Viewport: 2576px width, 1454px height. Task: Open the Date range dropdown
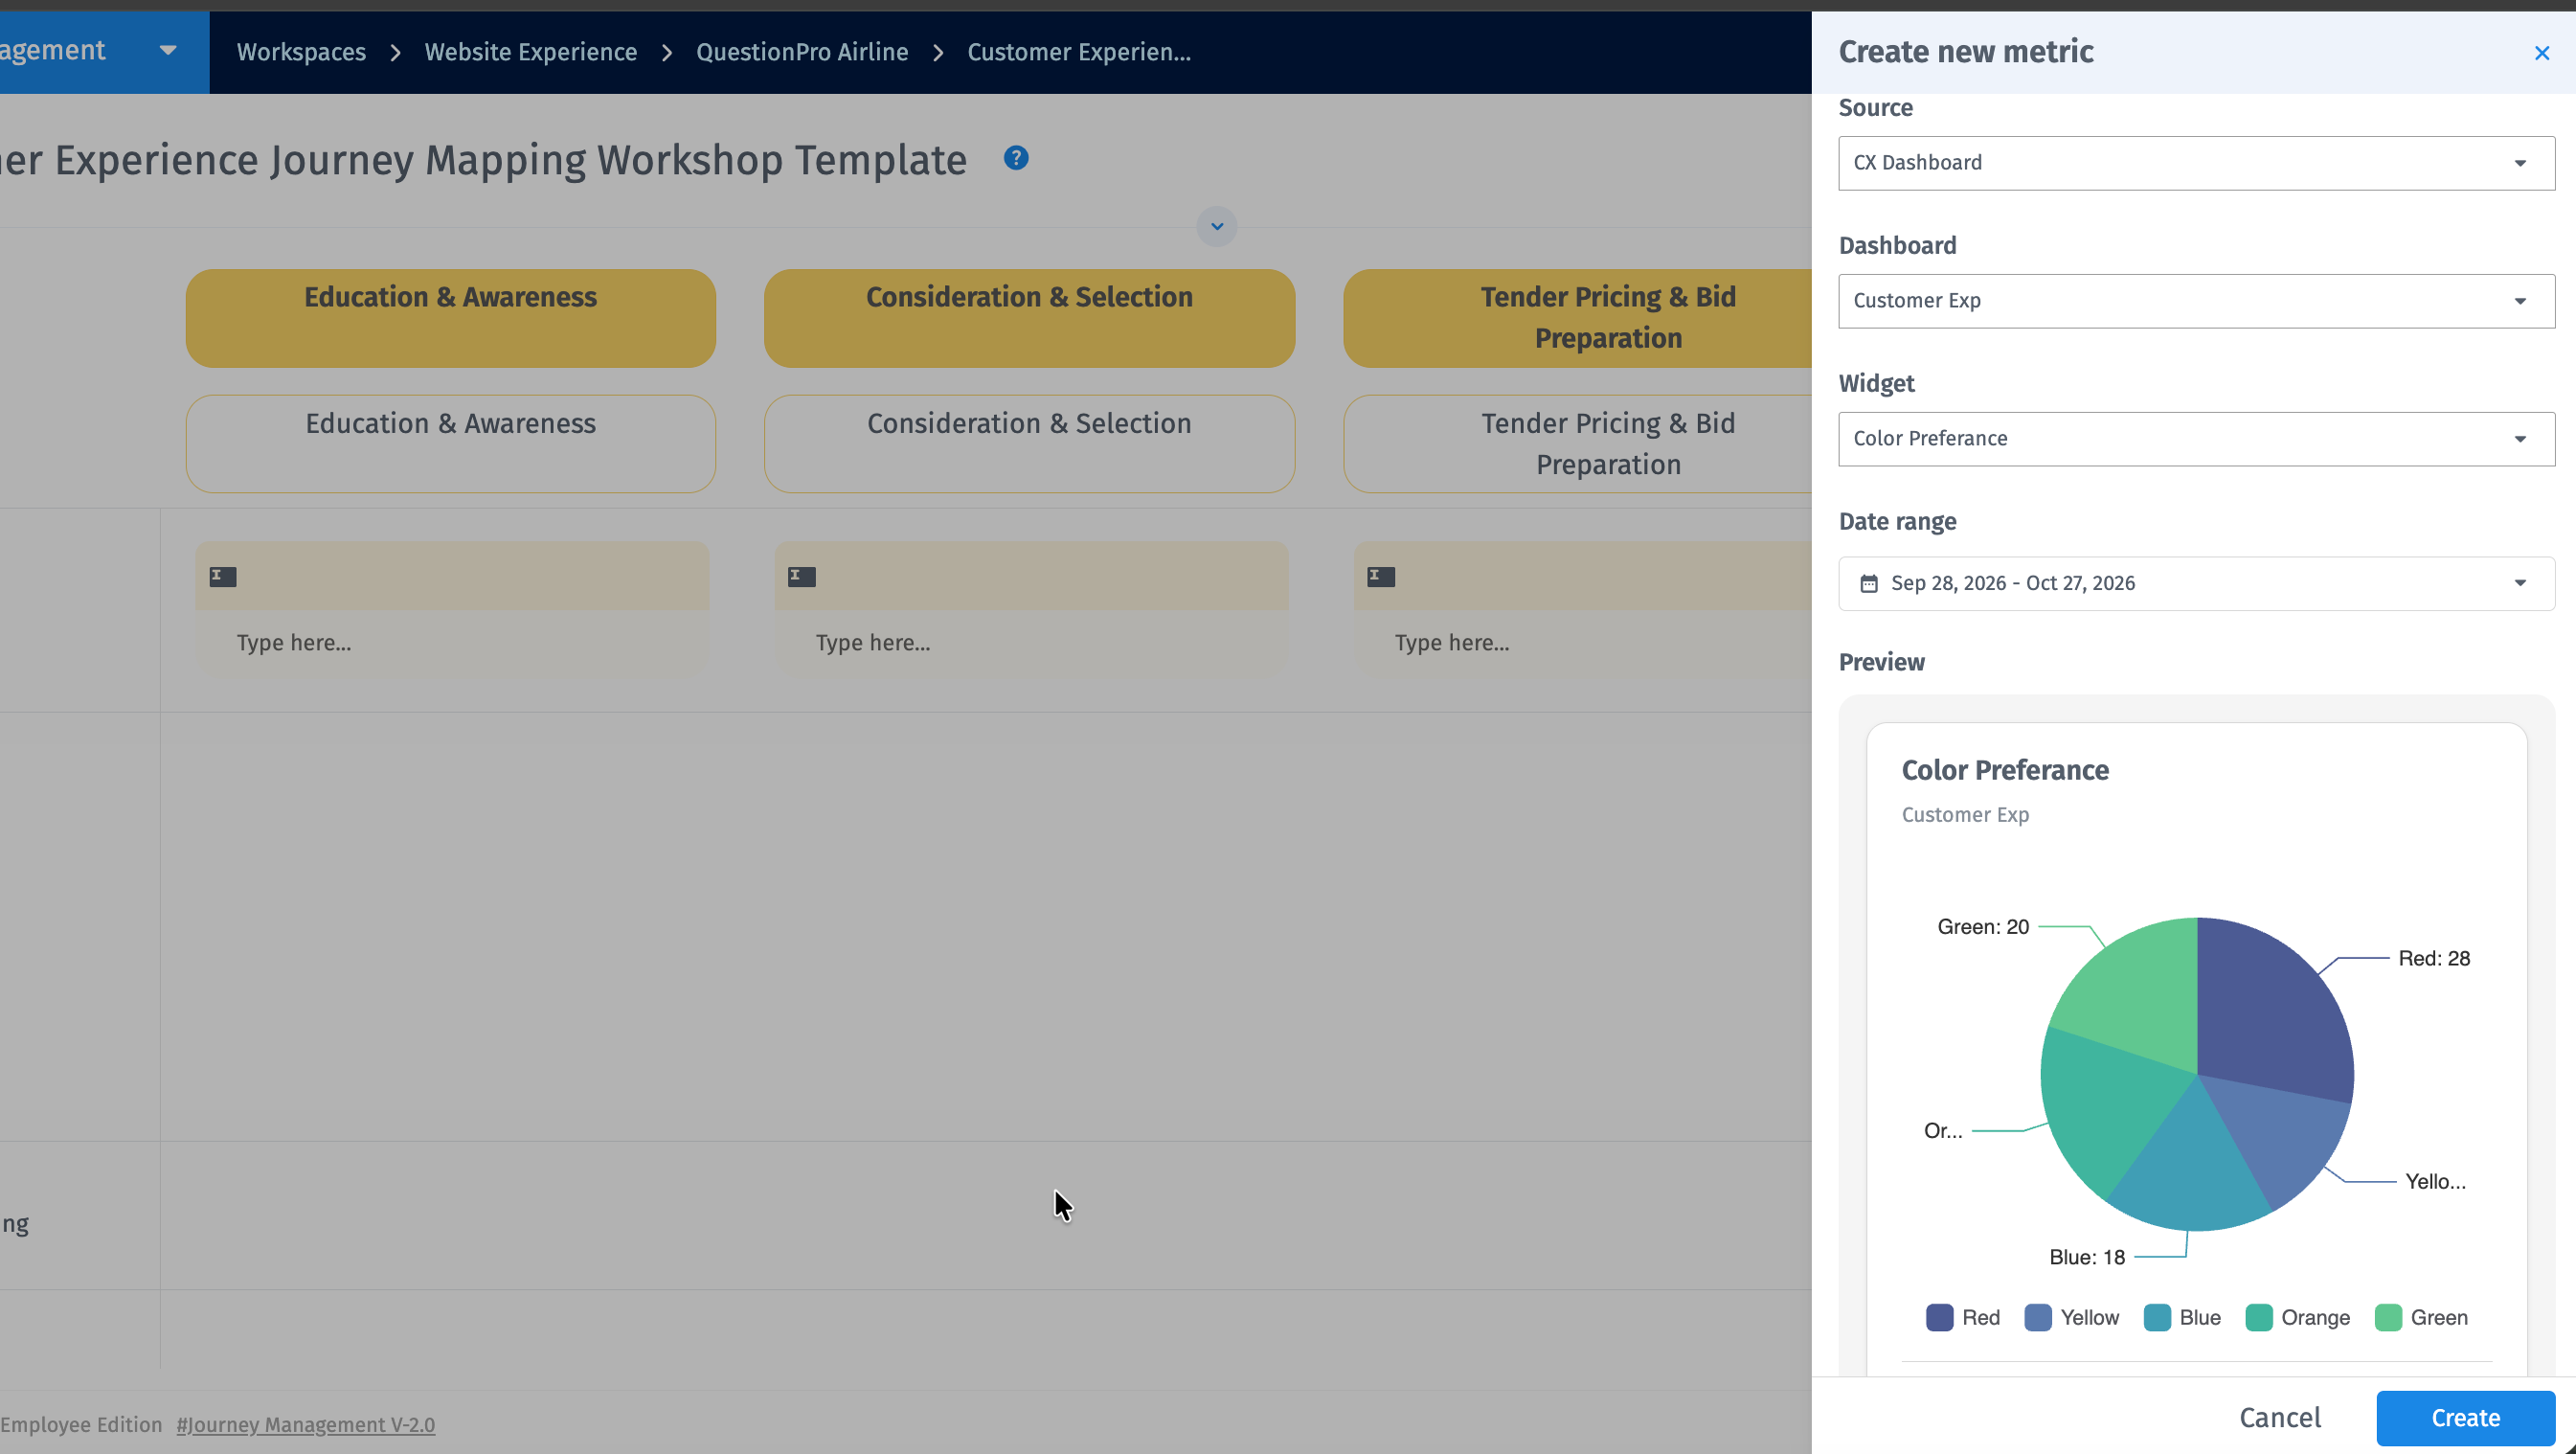[2196, 583]
